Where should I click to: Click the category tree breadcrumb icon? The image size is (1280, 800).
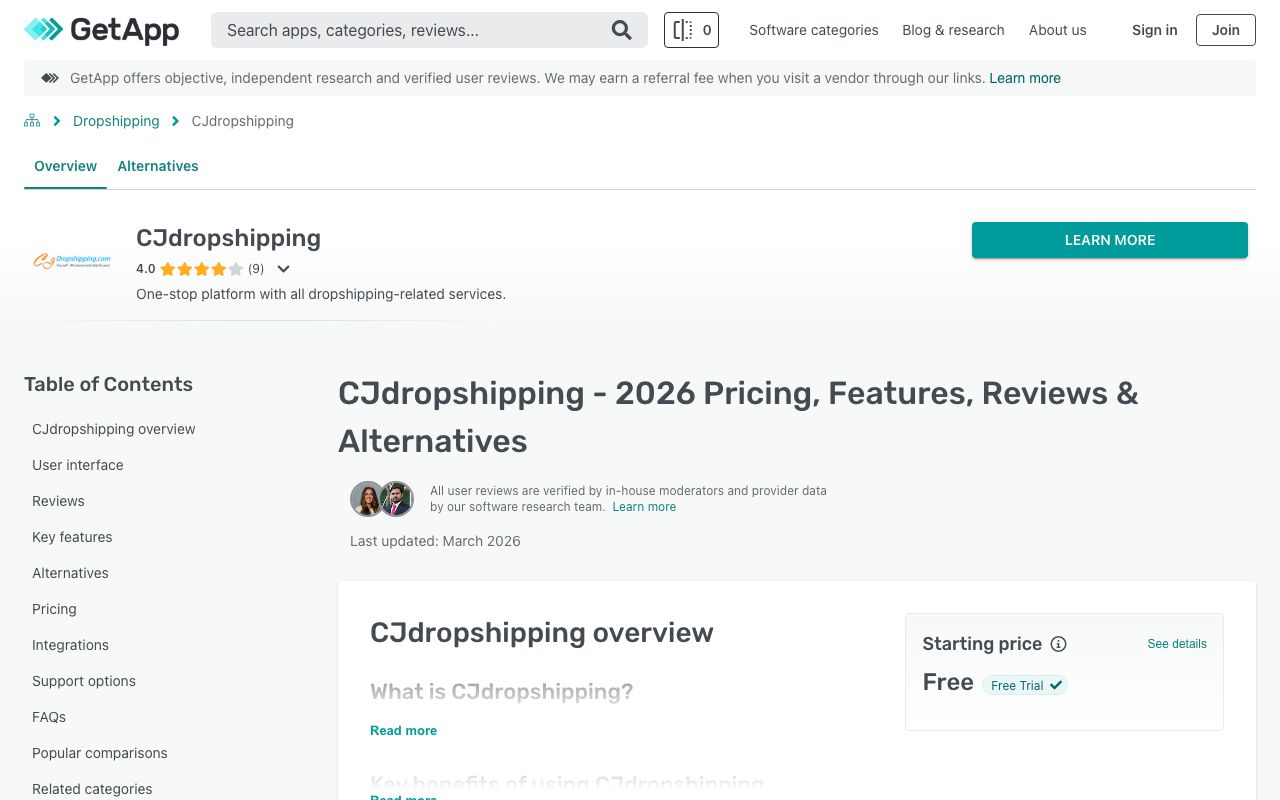32,121
